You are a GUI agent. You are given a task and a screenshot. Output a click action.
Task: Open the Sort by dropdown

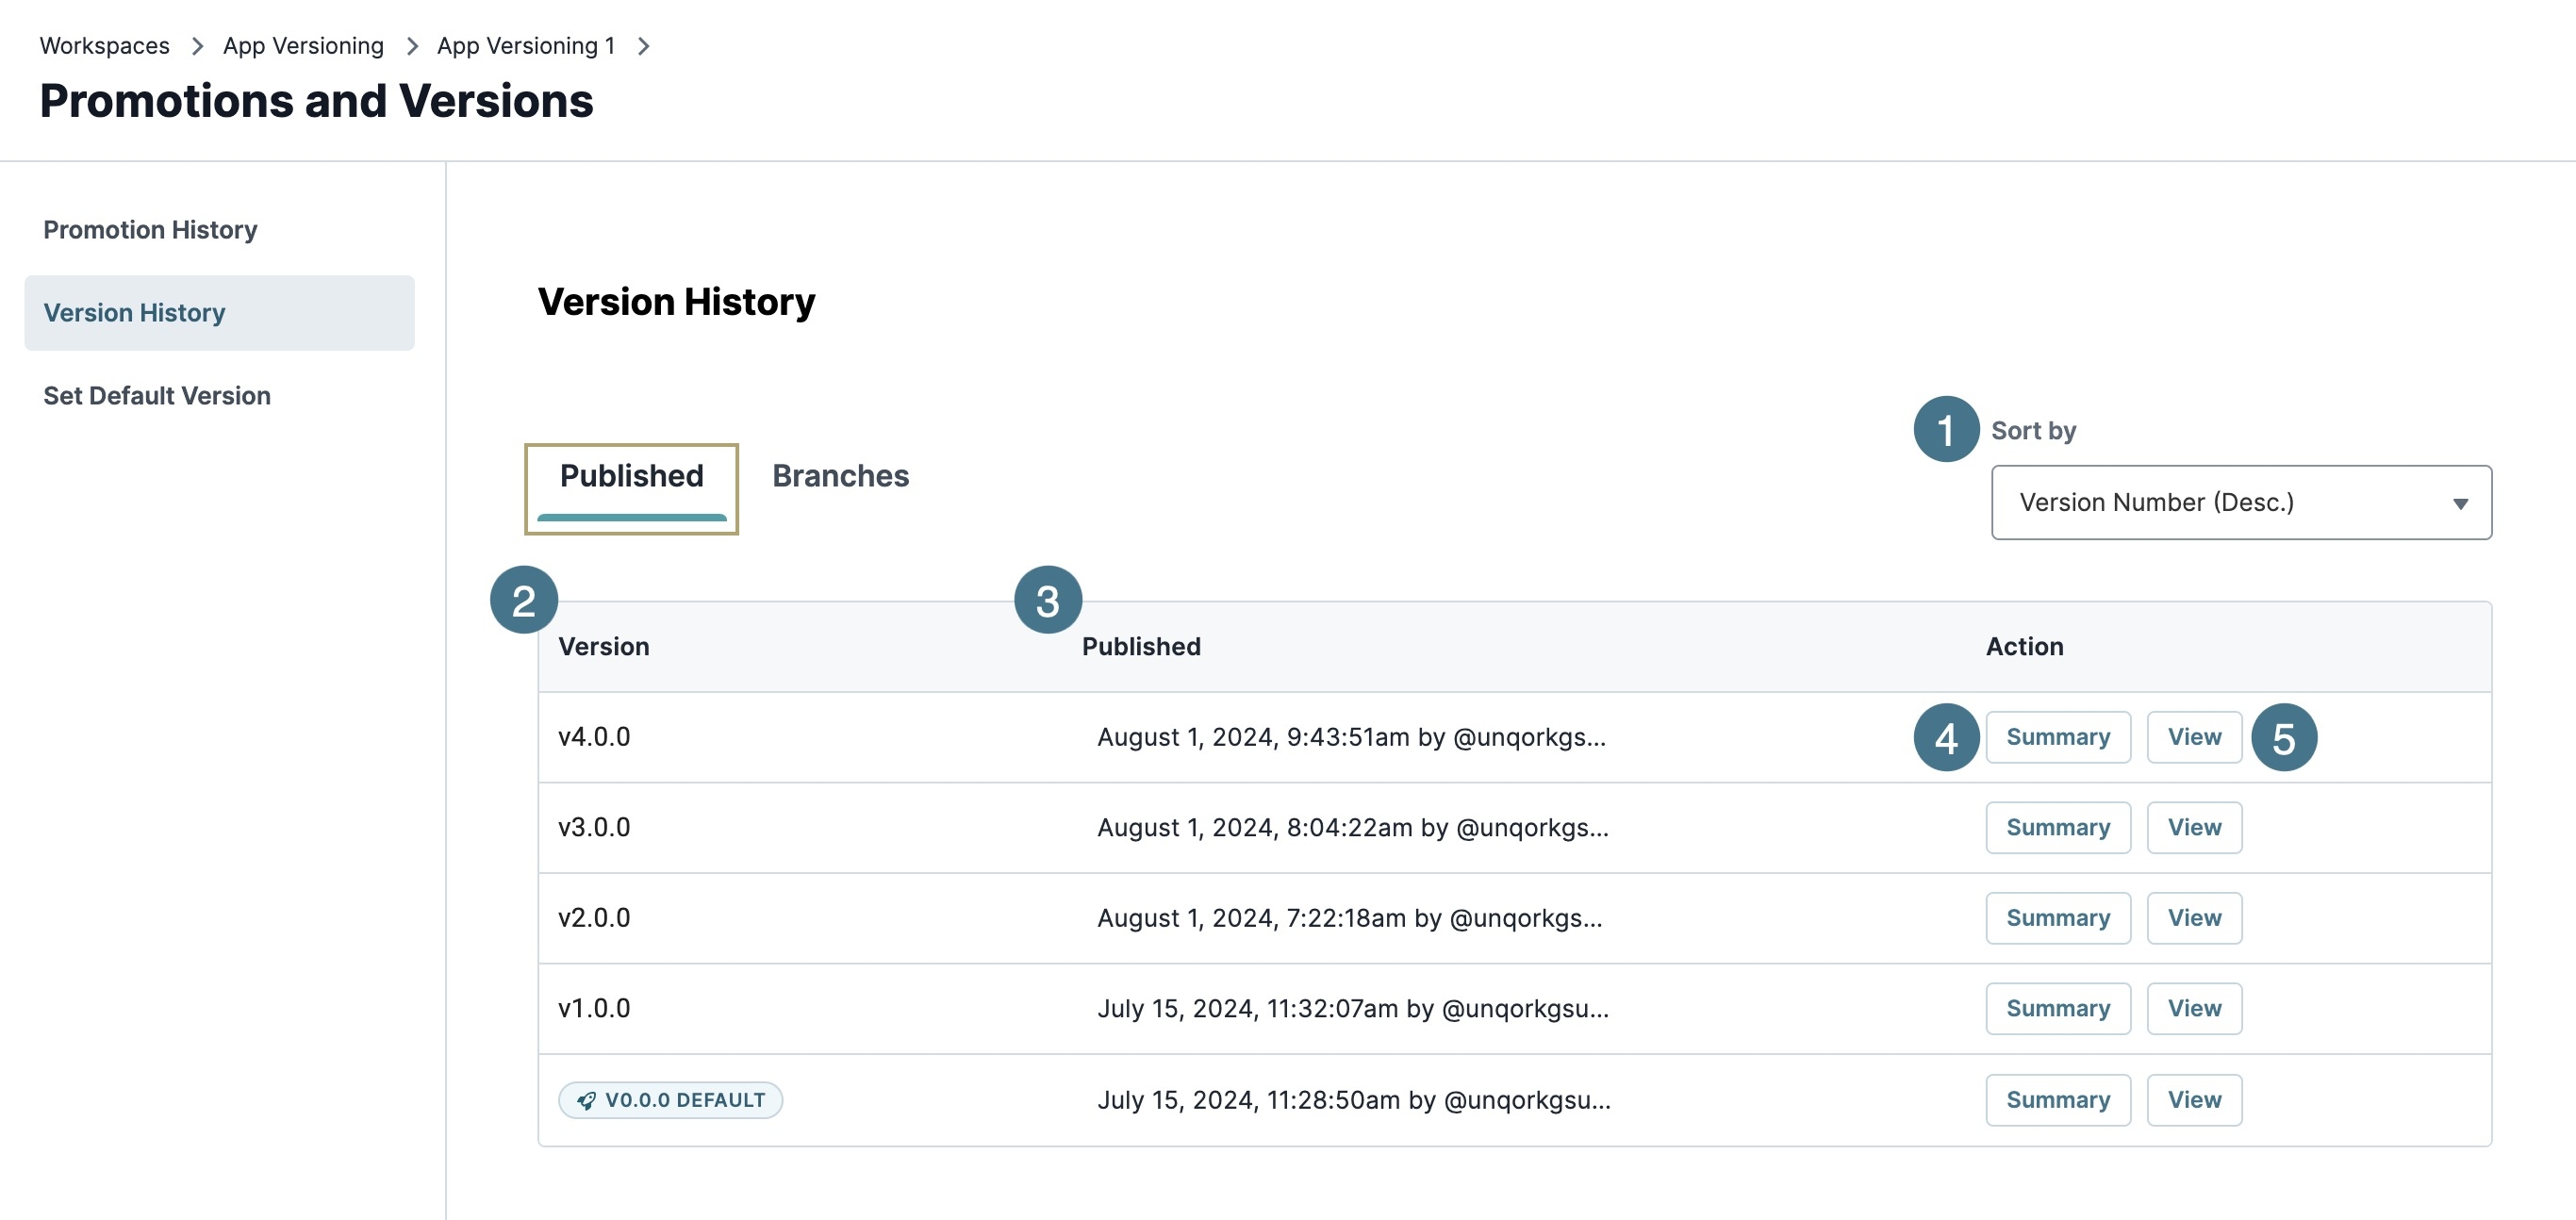2240,502
